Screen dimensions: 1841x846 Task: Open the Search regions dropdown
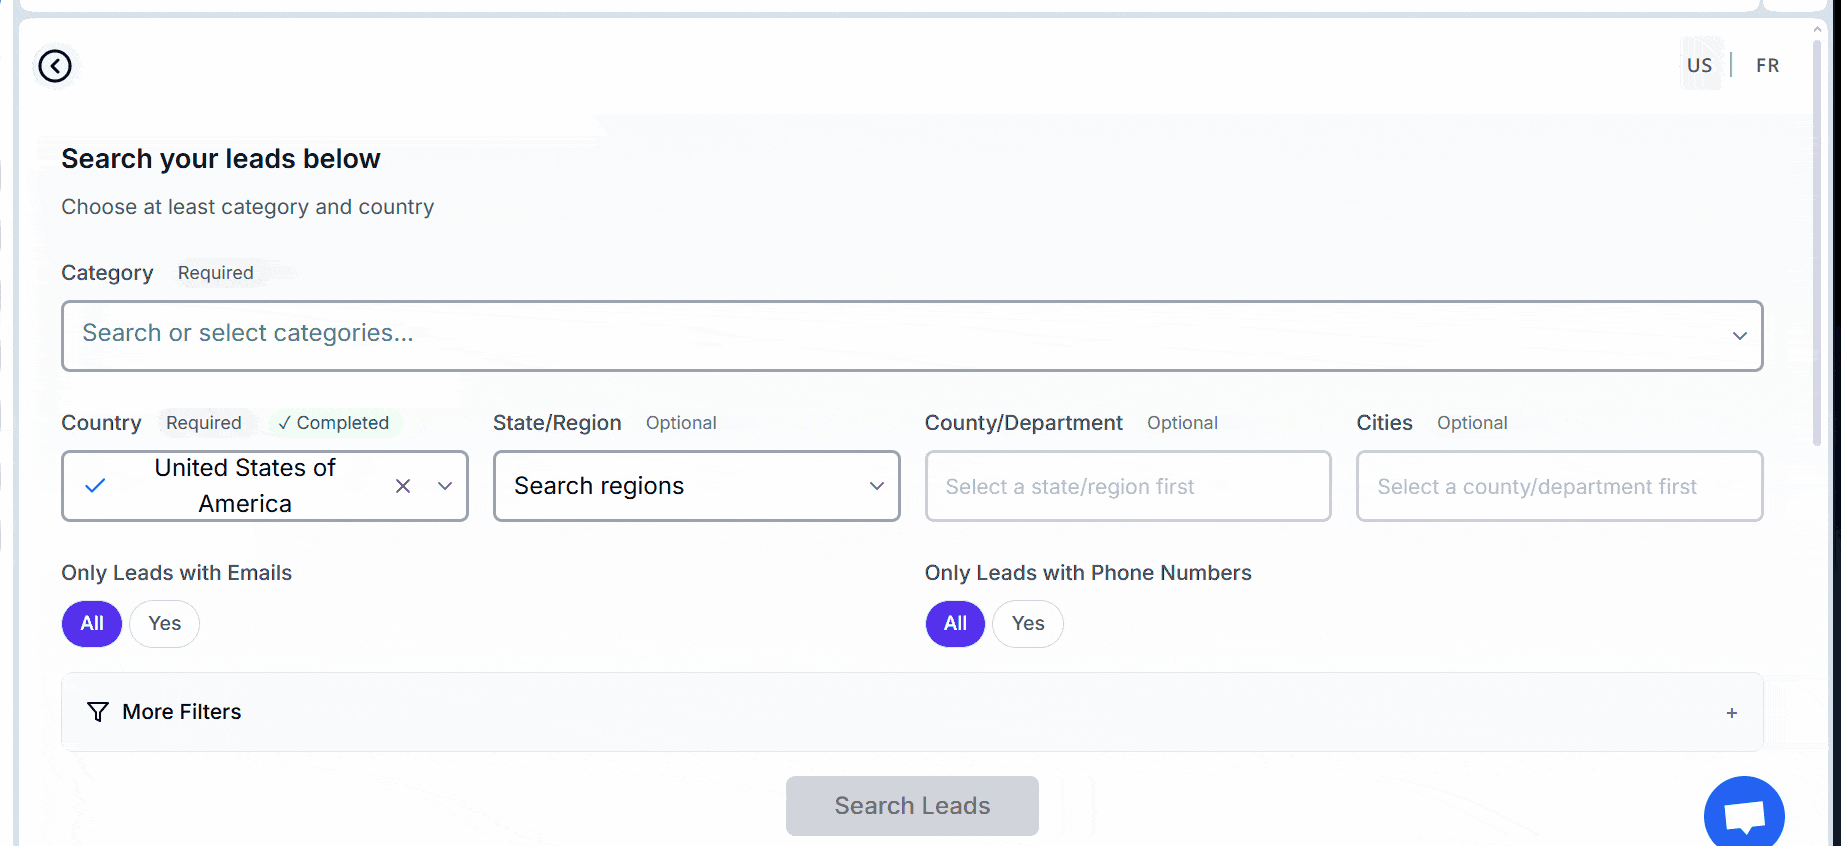click(696, 486)
